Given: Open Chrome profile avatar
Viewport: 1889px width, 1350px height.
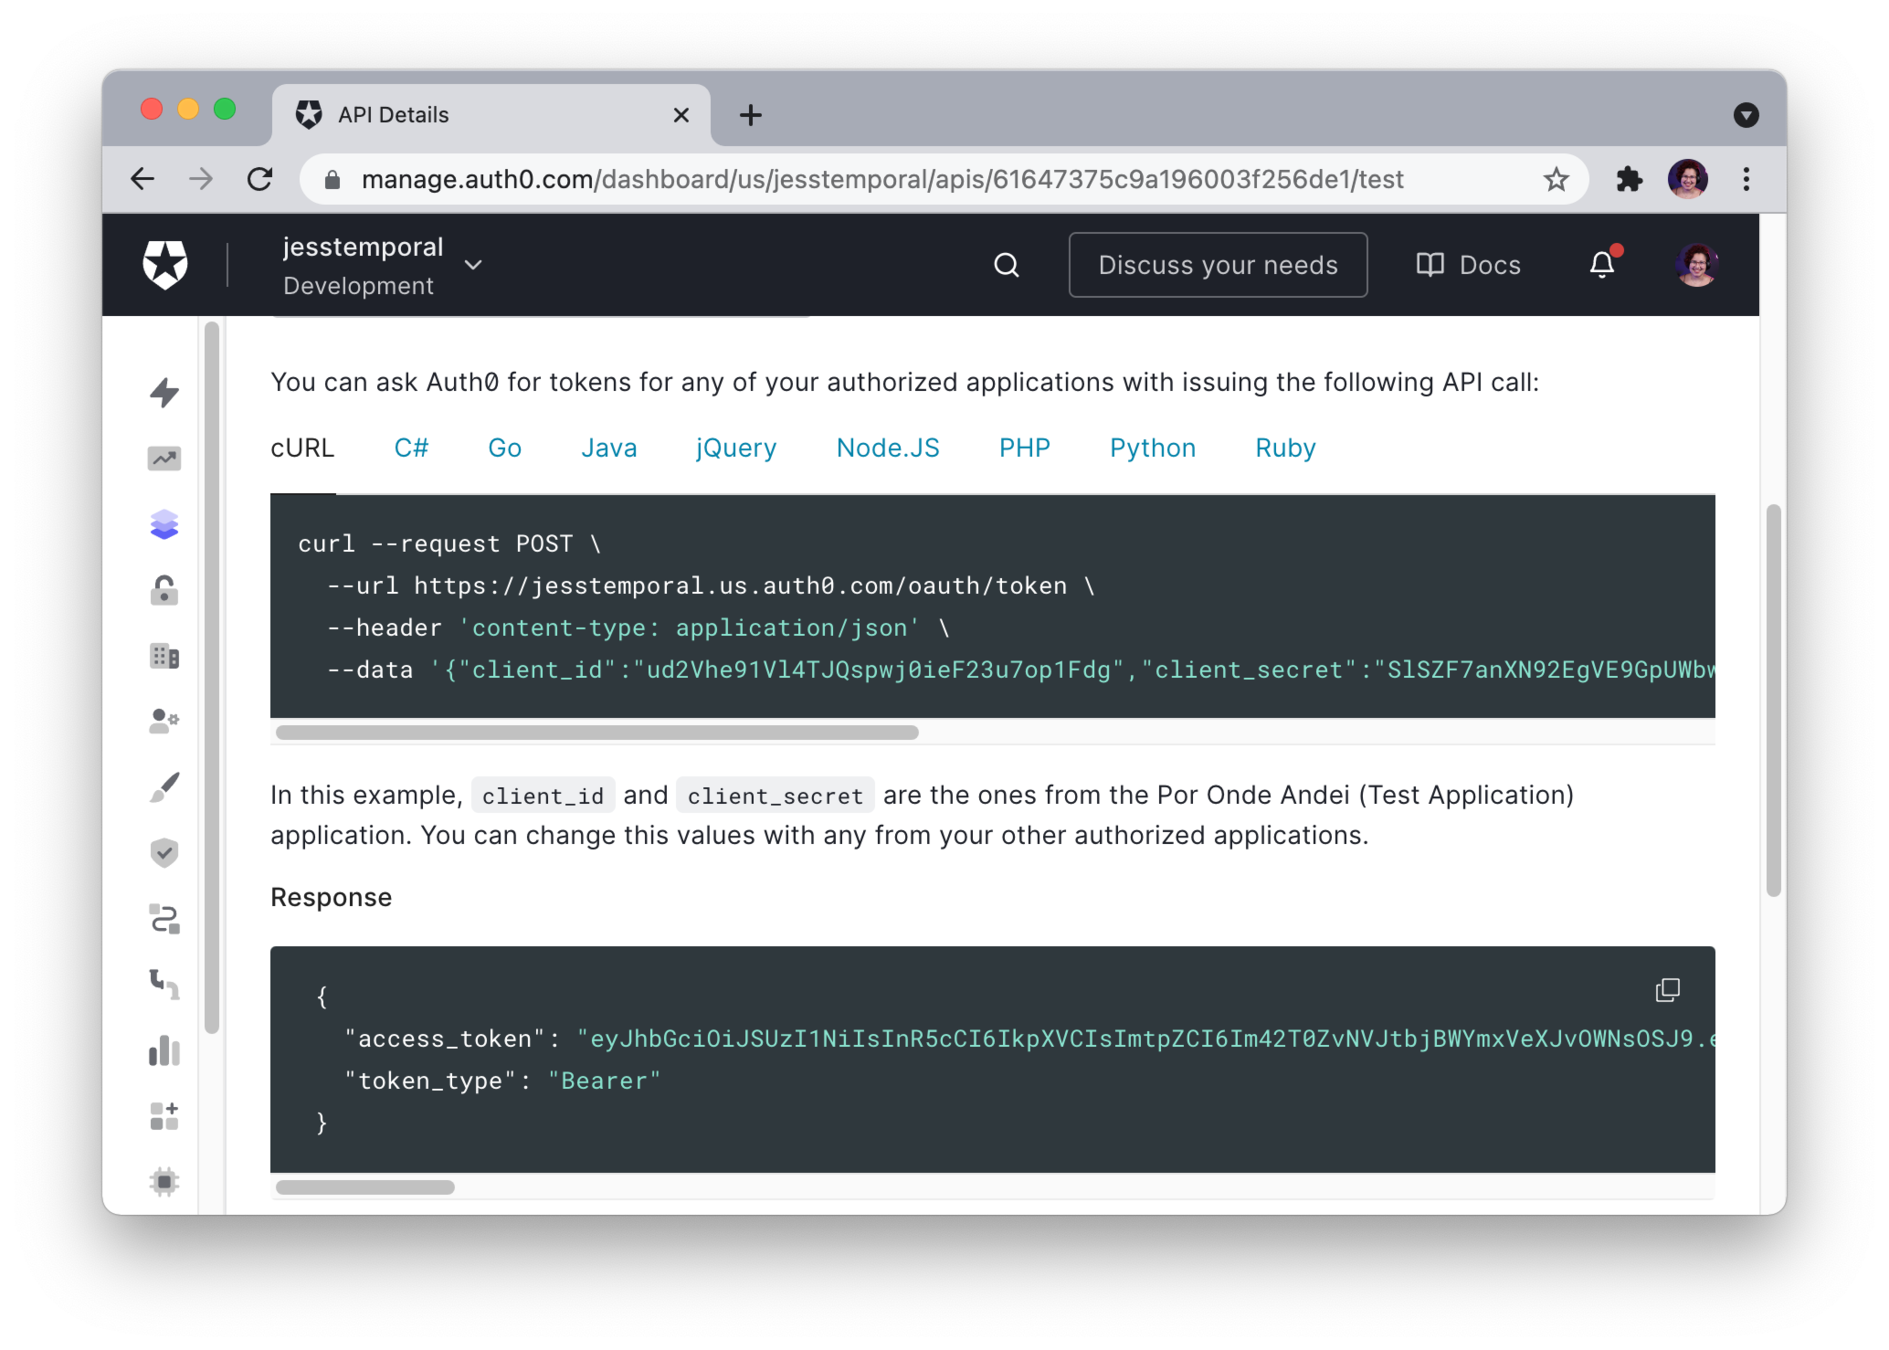Looking at the screenshot, I should coord(1688,180).
